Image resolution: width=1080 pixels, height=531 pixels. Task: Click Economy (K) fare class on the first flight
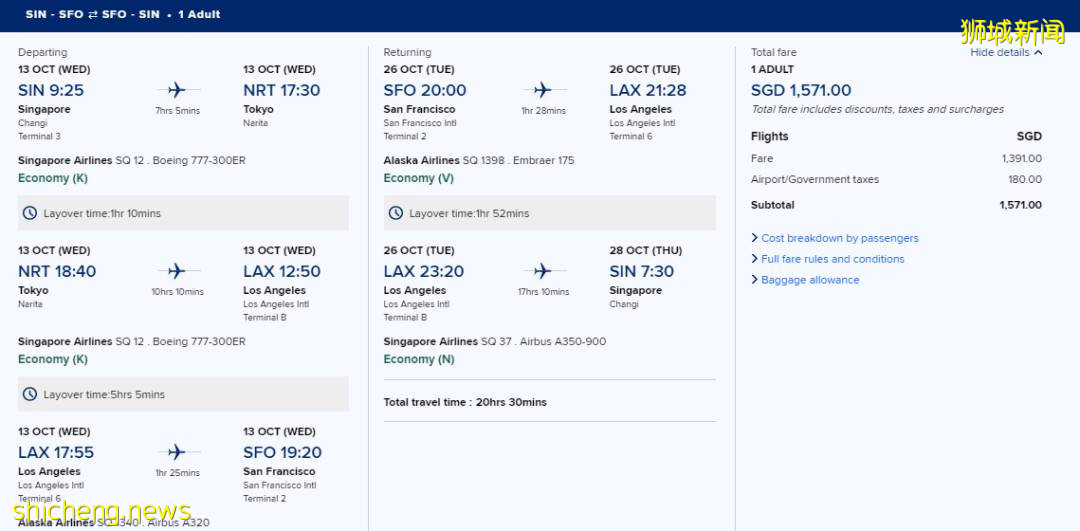tap(53, 178)
